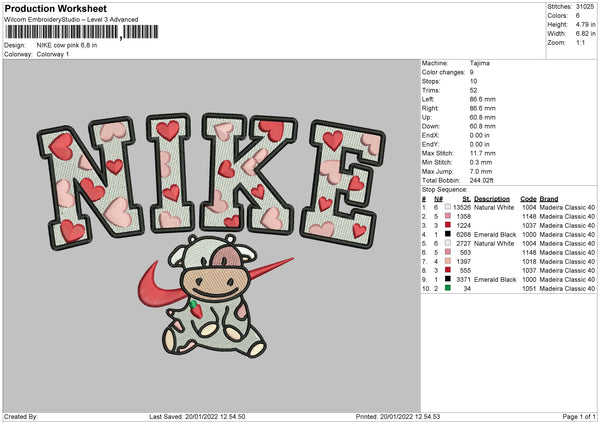Image resolution: width=600 pixels, height=424 pixels.
Task: Select the 'Color changes:' label
Action: pyautogui.click(x=443, y=72)
